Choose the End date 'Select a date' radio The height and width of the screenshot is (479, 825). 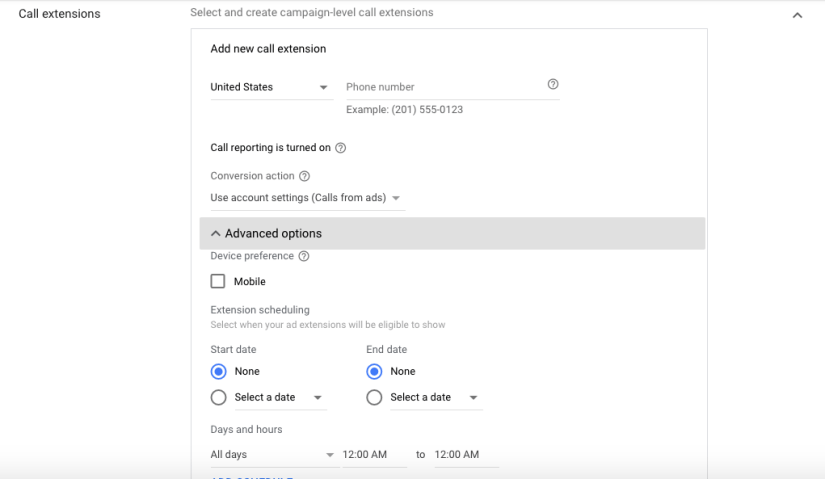pos(374,397)
